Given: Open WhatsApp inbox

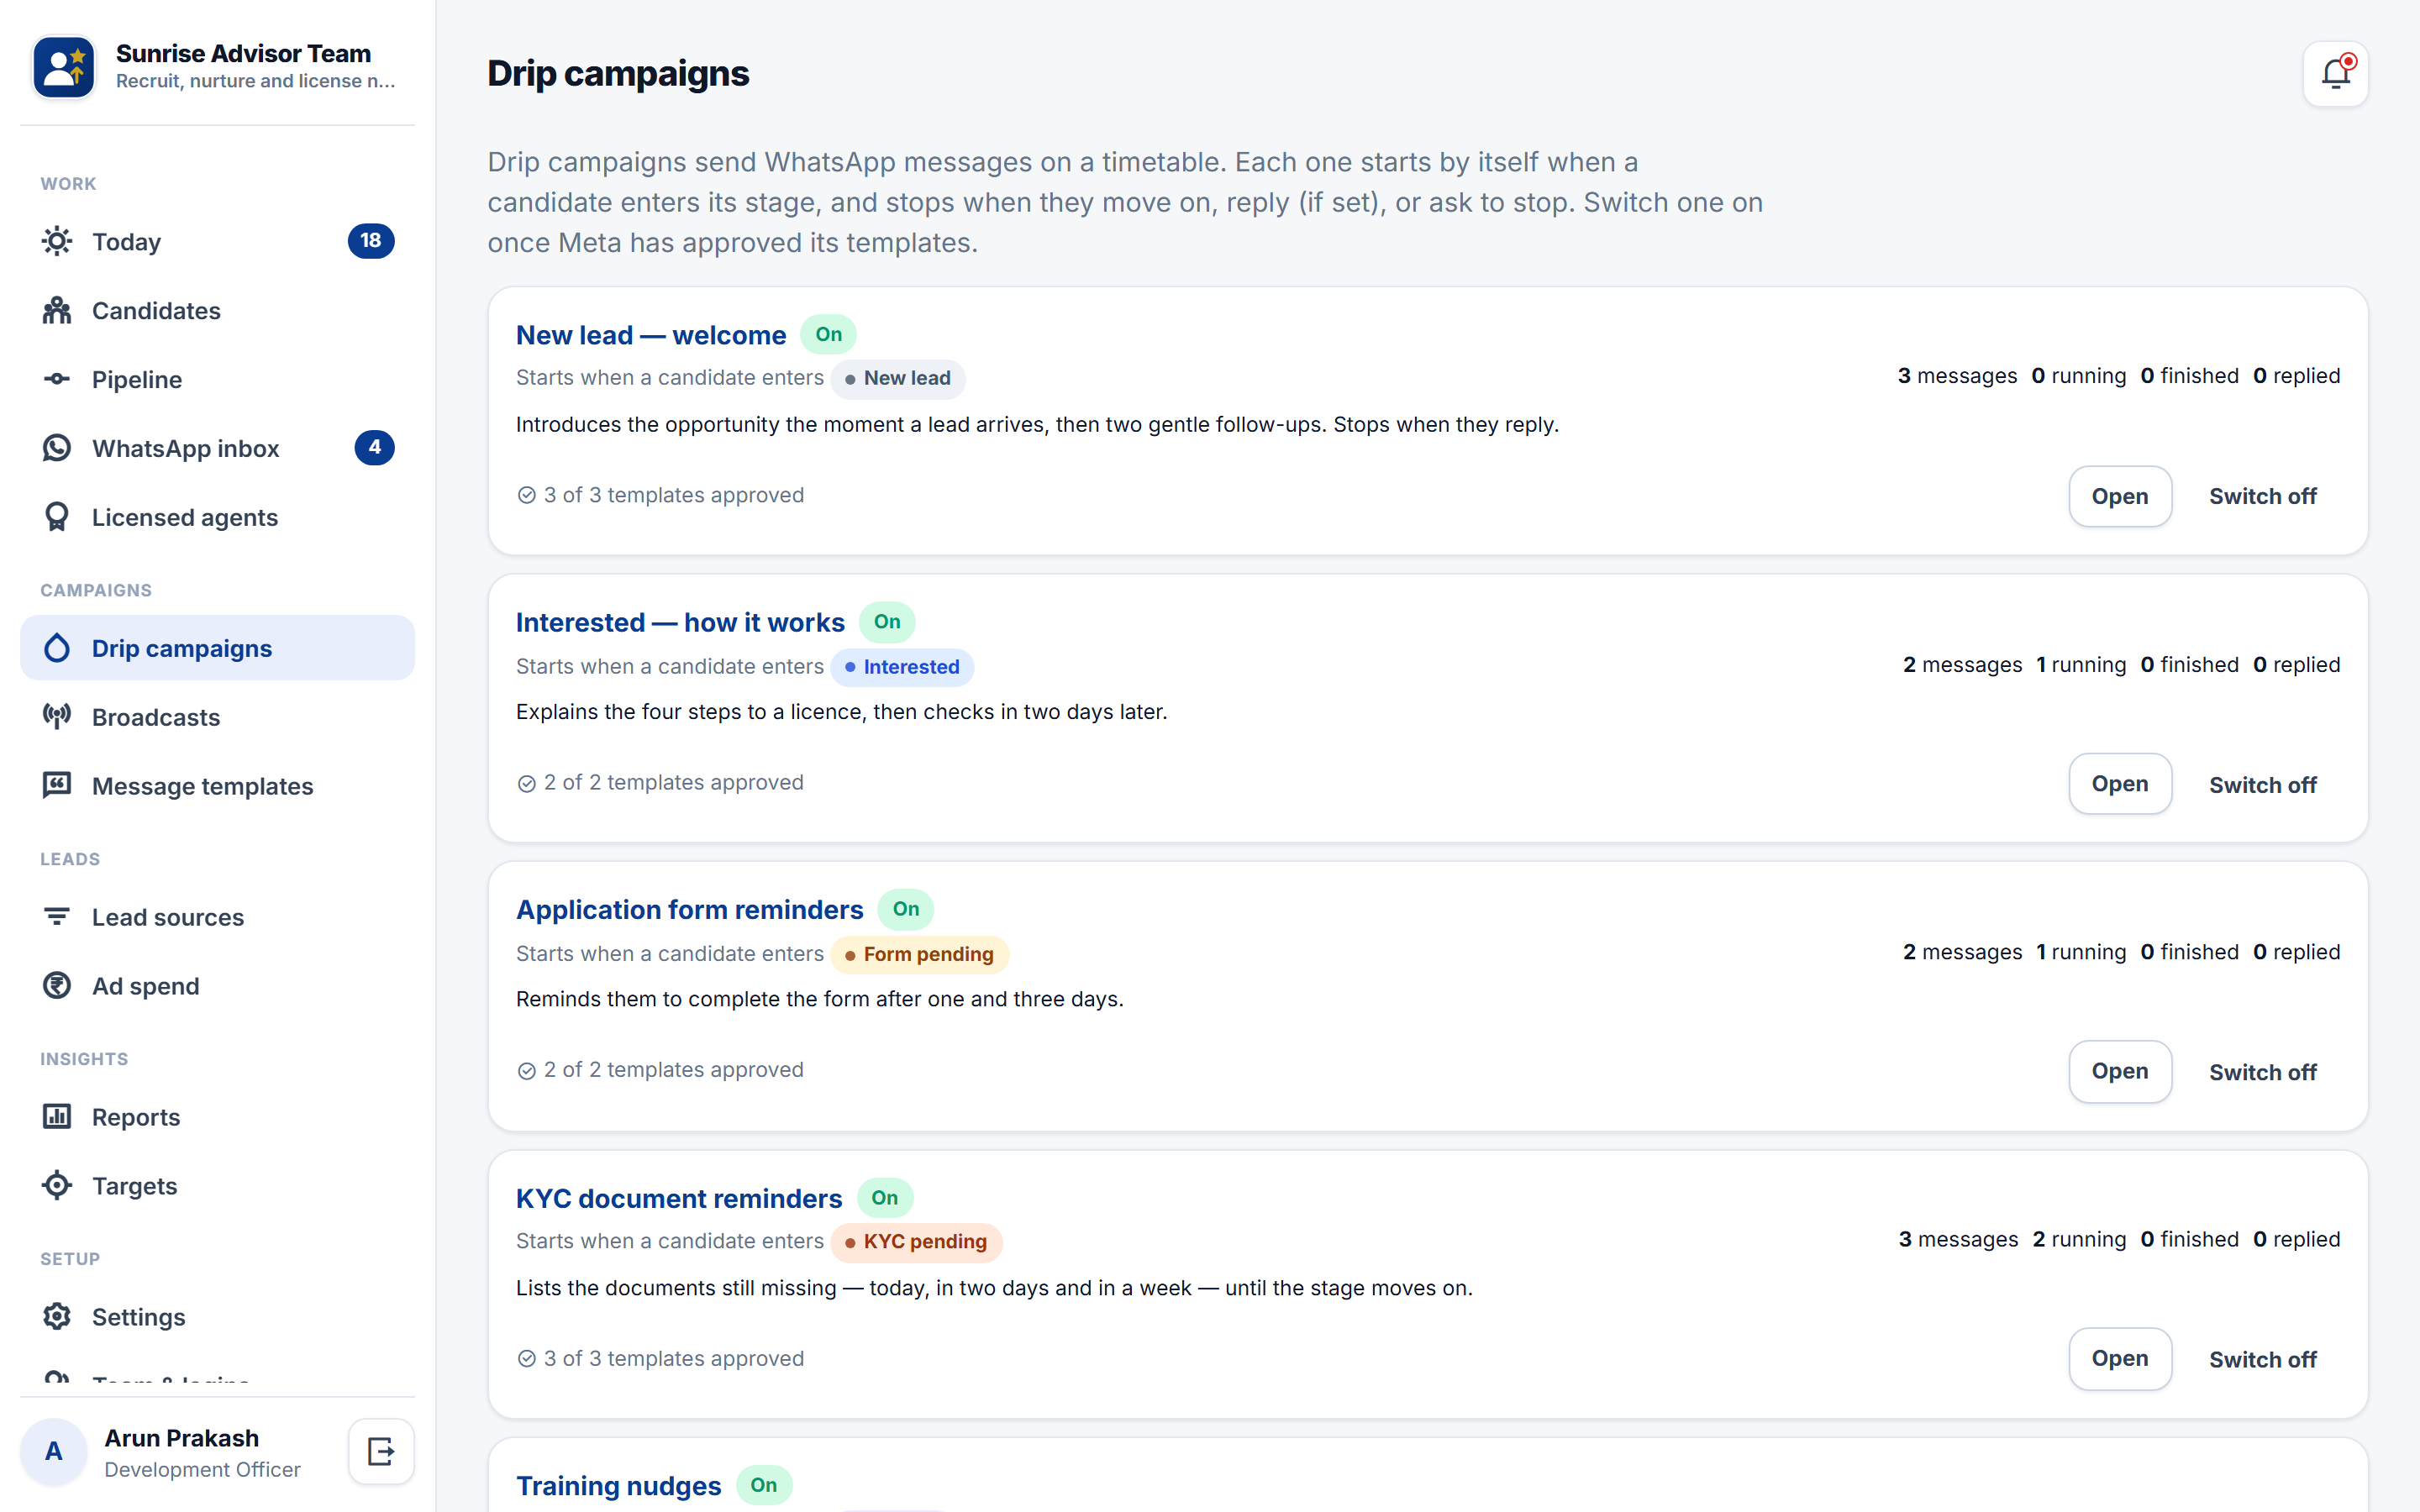Looking at the screenshot, I should click(x=217, y=448).
